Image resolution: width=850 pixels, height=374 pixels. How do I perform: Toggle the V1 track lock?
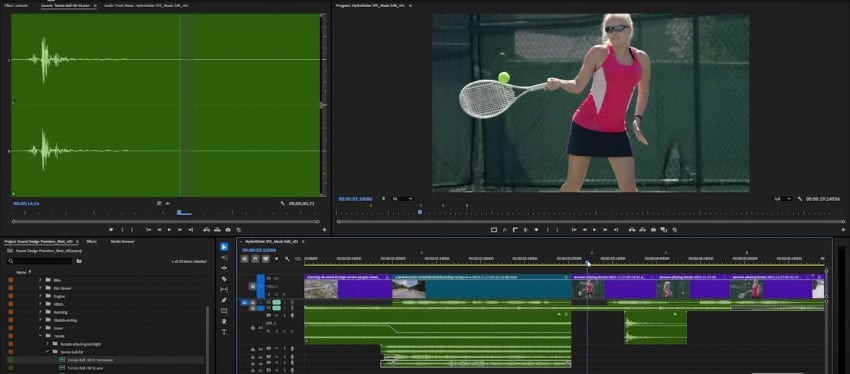pyautogui.click(x=253, y=286)
